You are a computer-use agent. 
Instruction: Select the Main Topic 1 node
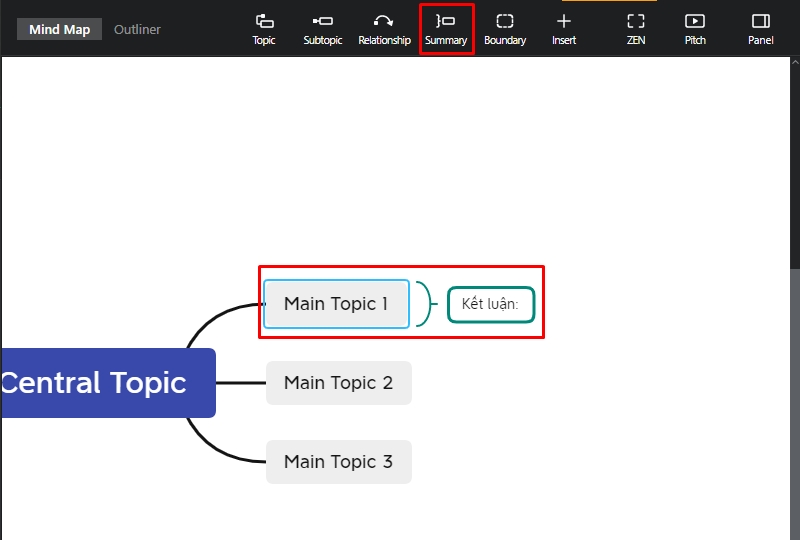[x=336, y=304]
